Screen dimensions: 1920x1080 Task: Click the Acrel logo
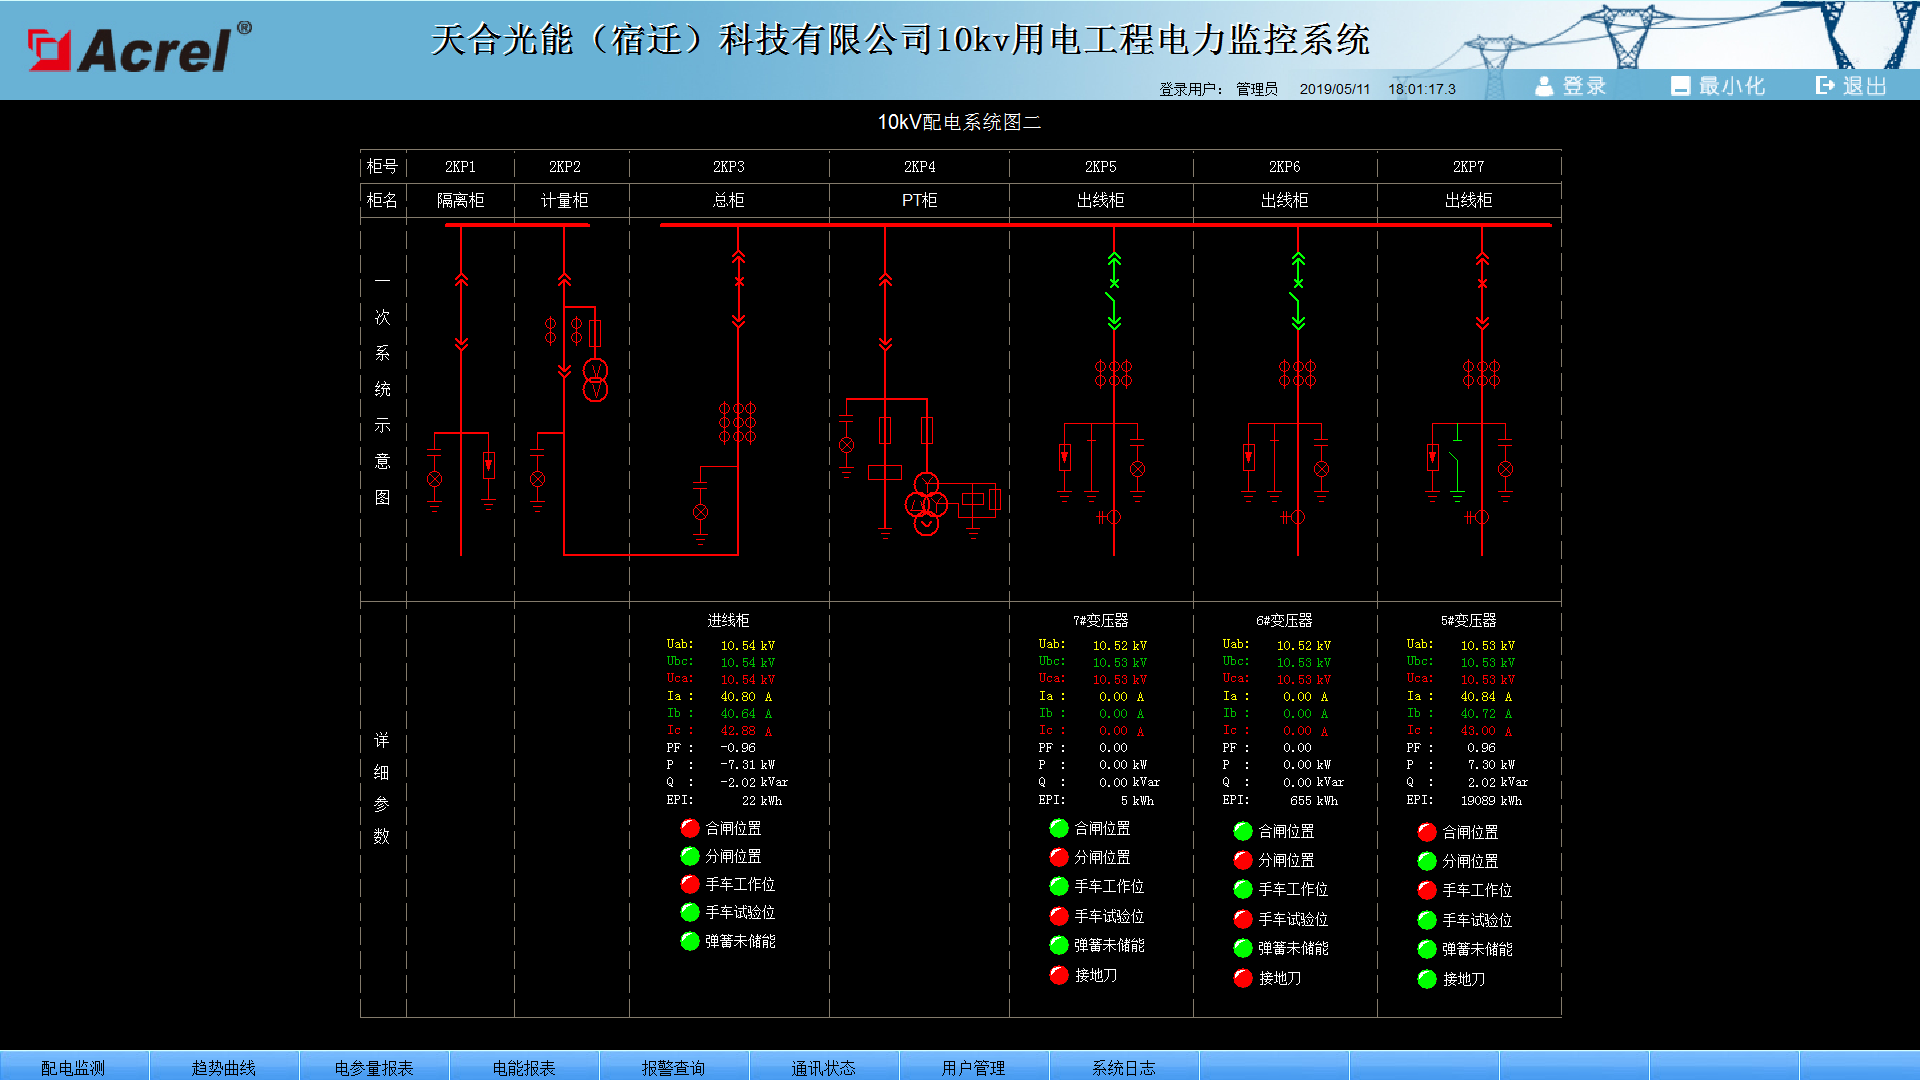click(x=139, y=48)
